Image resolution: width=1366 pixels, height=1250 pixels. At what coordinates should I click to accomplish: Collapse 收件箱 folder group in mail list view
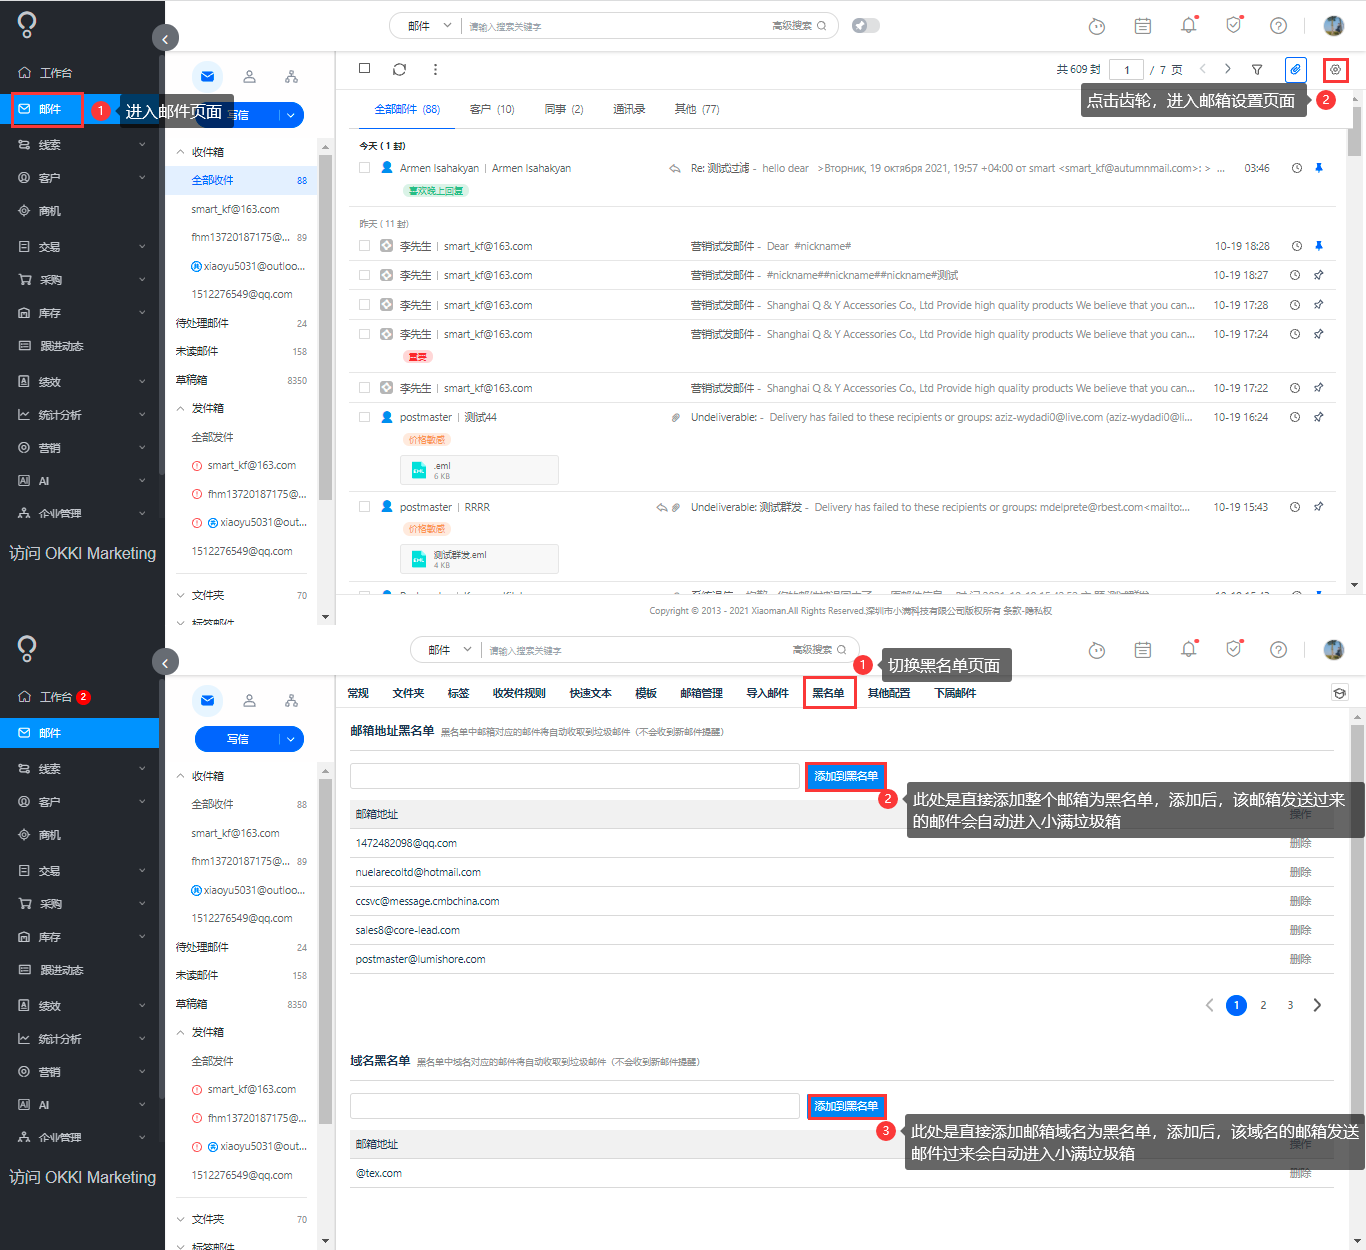coord(181,152)
